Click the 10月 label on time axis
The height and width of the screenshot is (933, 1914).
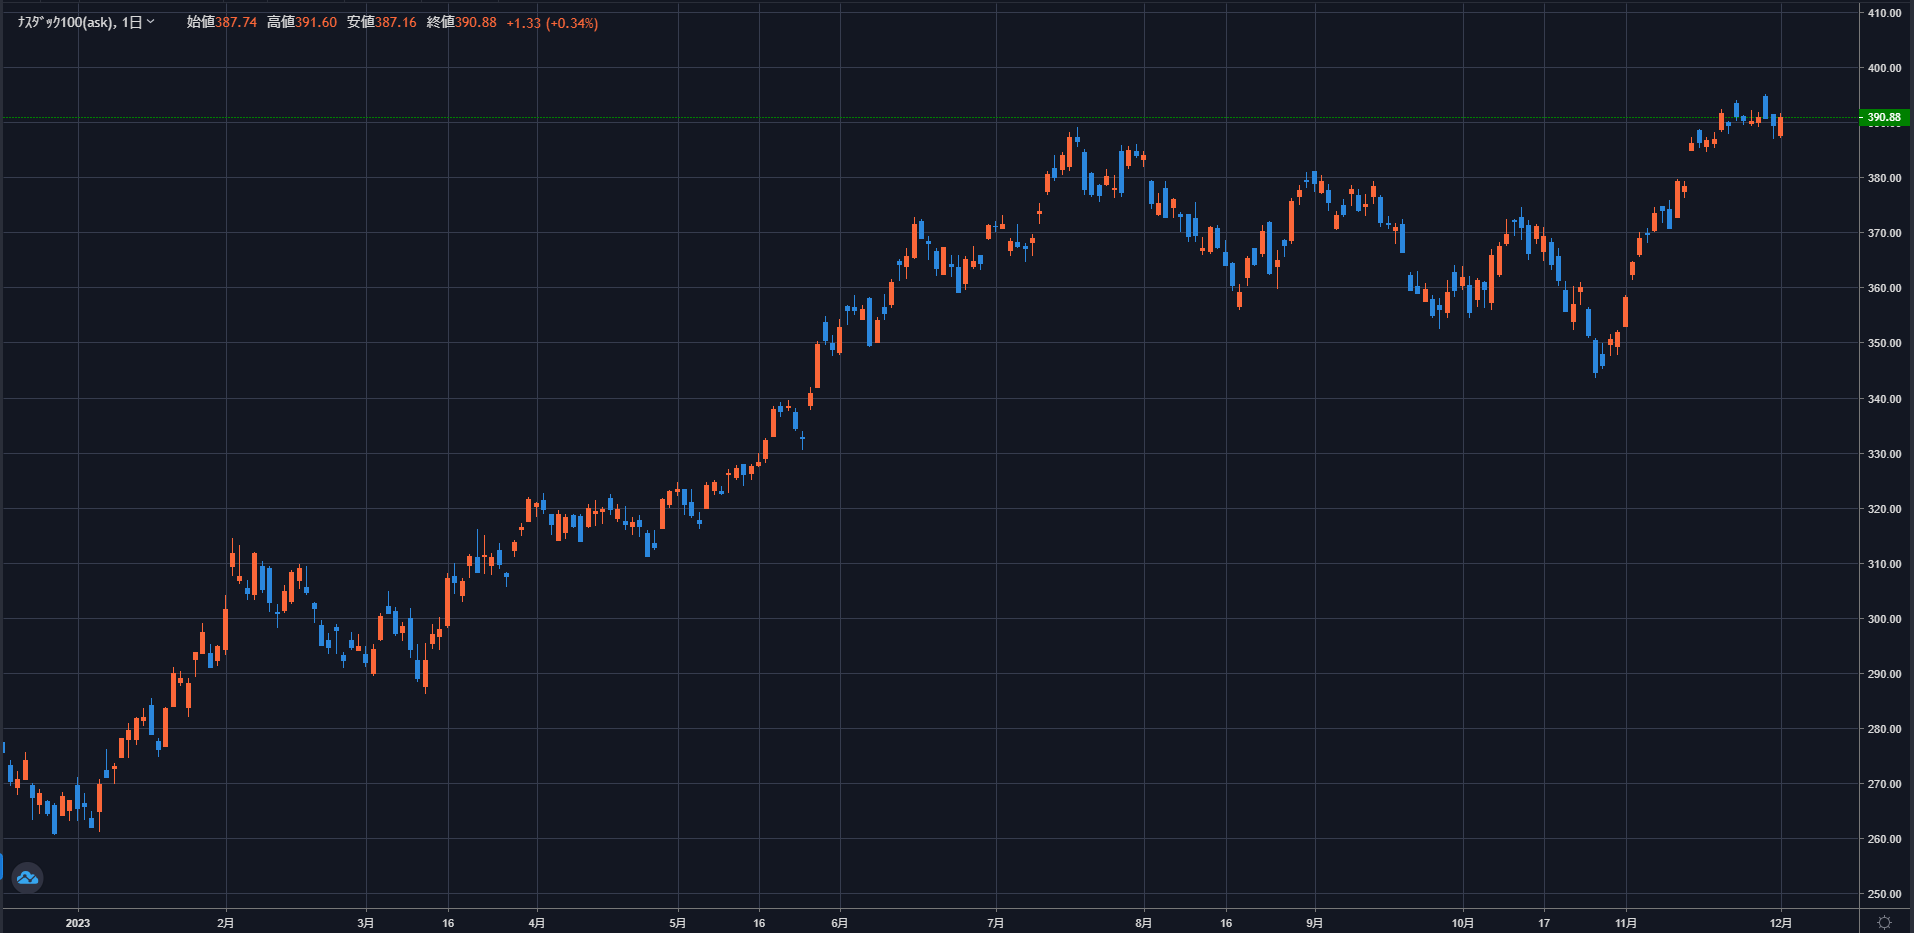point(1463,923)
